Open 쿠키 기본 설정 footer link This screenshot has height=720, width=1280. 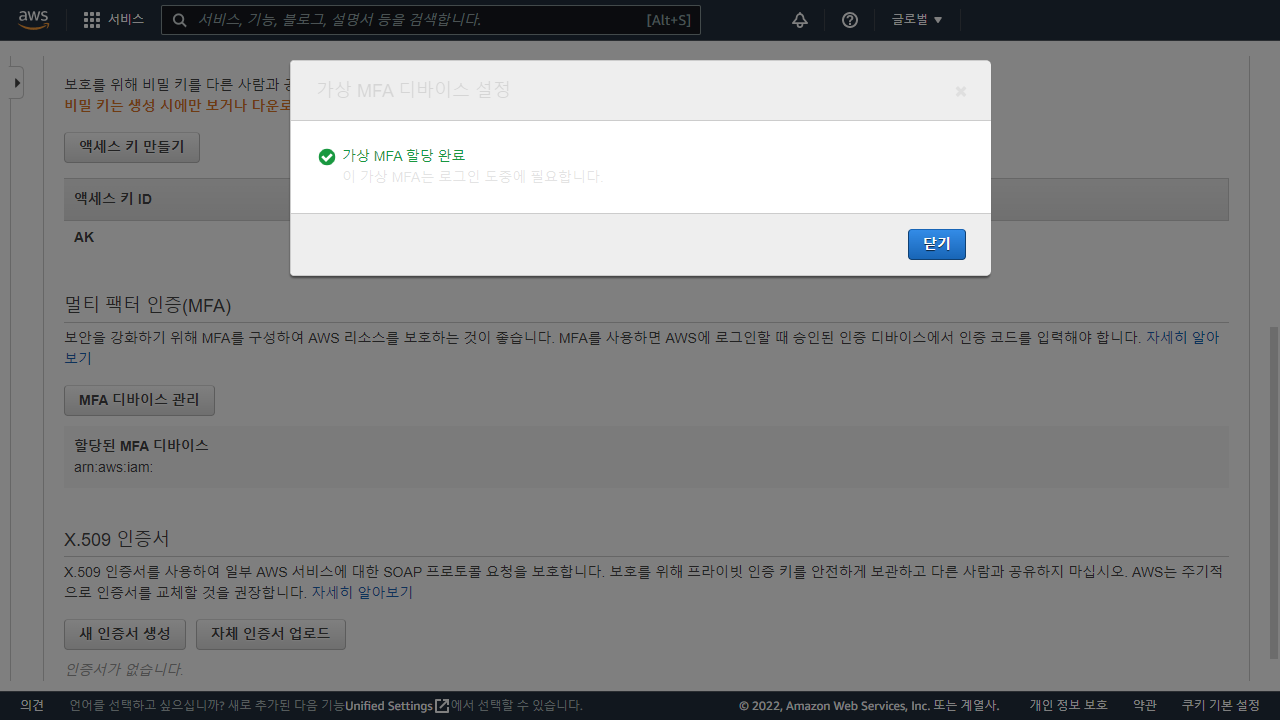click(x=1221, y=706)
